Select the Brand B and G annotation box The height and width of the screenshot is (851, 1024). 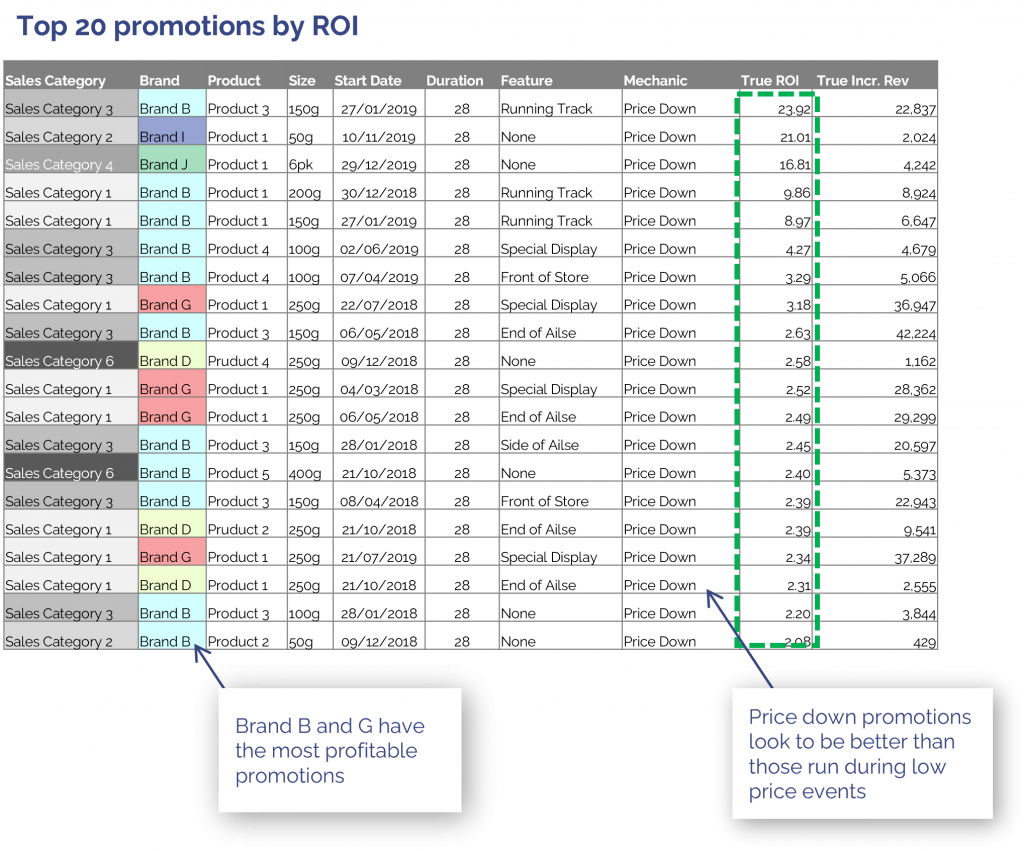click(x=340, y=750)
